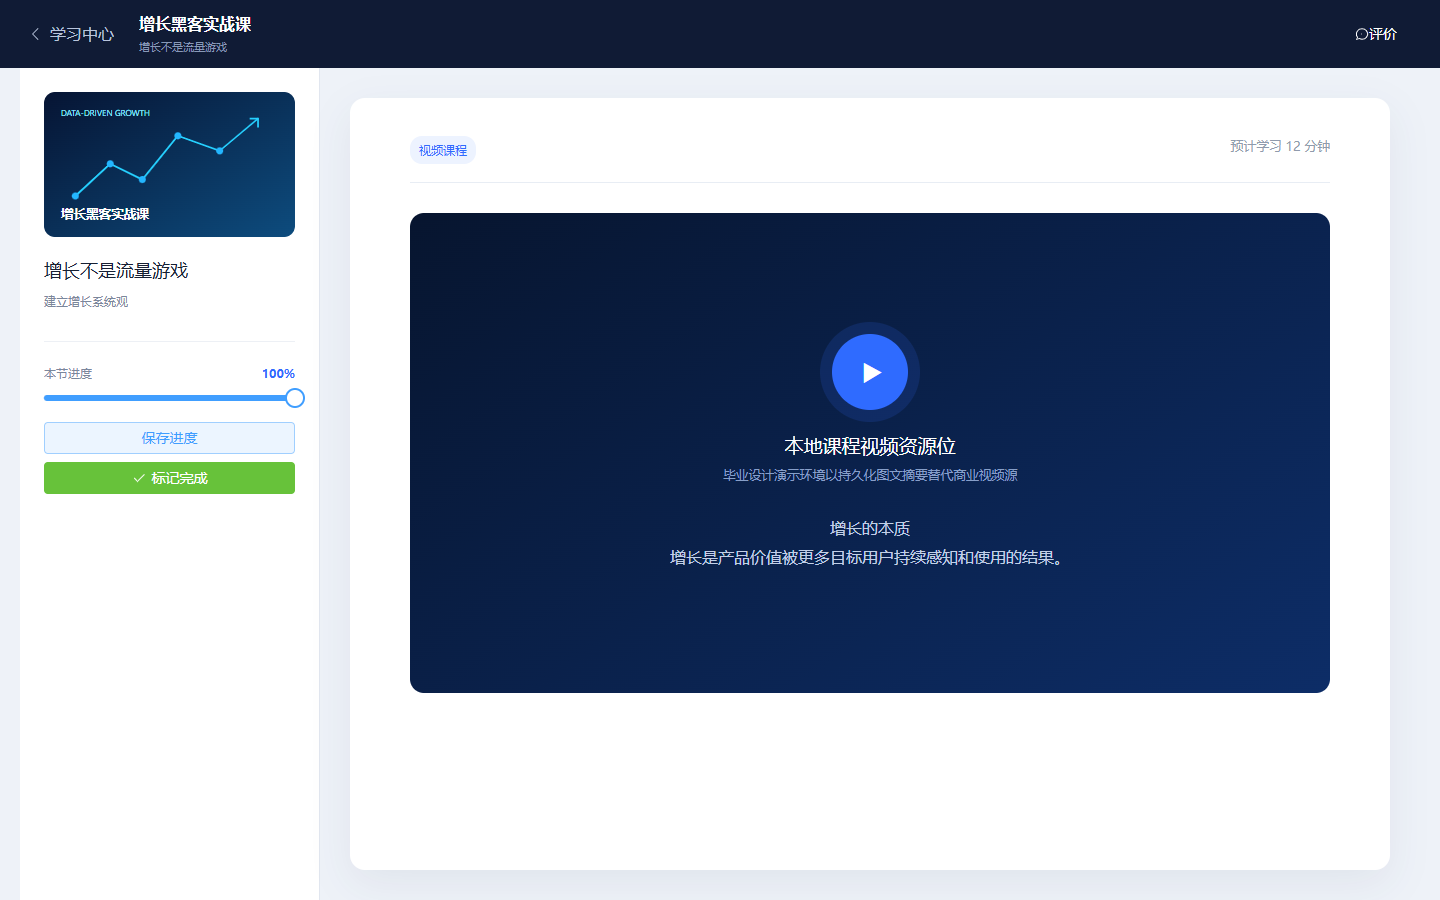Click the 保存进度 button
The width and height of the screenshot is (1440, 900).
click(169, 438)
